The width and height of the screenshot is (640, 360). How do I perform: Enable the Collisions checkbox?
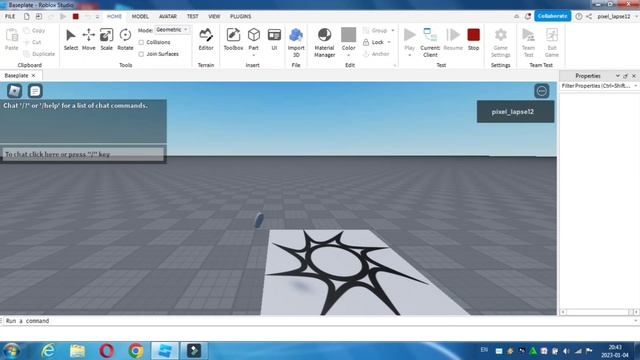(141, 42)
